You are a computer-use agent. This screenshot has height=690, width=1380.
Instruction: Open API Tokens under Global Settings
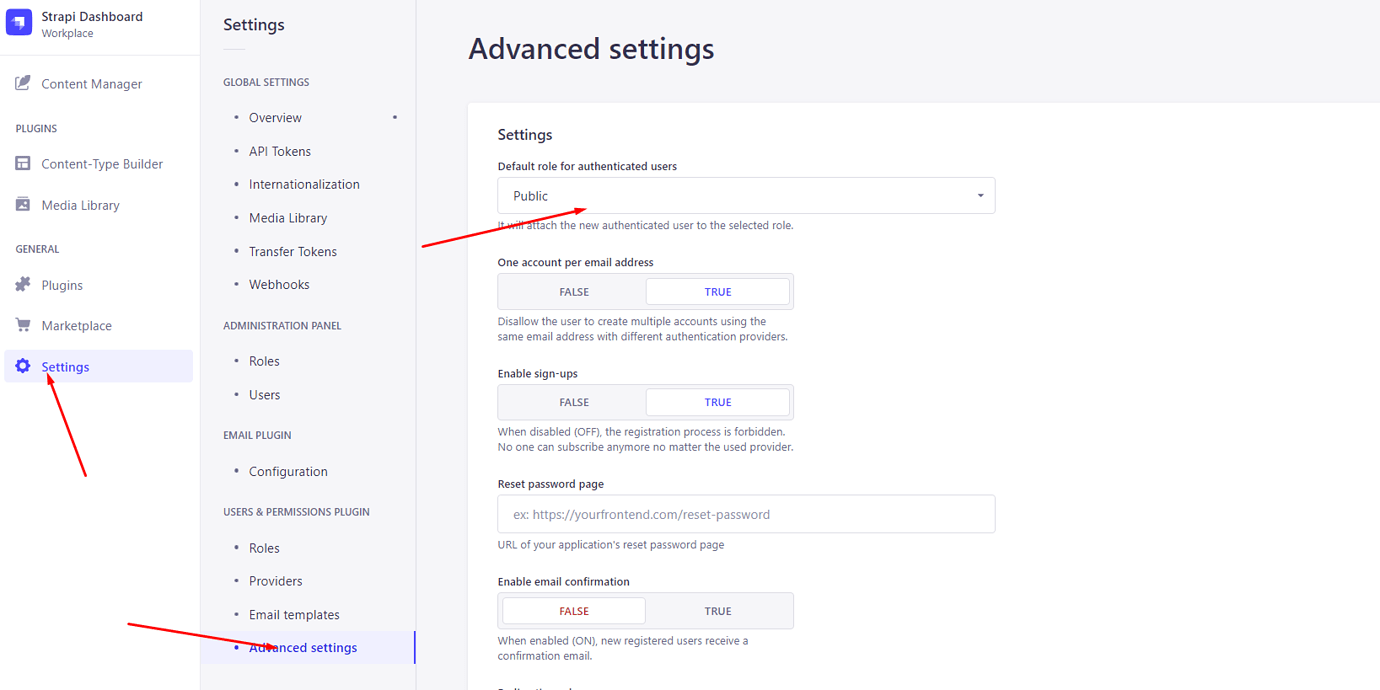[x=279, y=150]
